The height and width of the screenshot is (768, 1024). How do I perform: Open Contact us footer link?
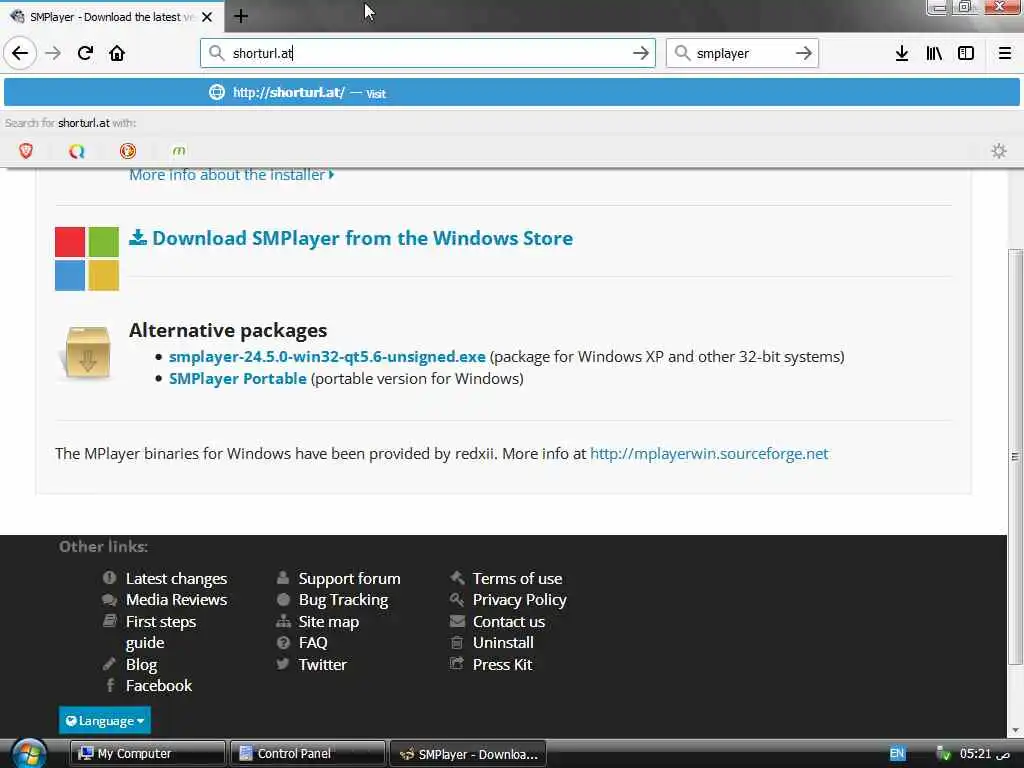509,622
